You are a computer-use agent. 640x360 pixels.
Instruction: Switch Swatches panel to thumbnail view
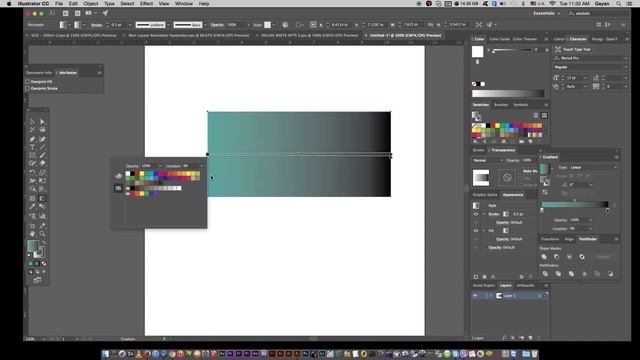coord(544,116)
